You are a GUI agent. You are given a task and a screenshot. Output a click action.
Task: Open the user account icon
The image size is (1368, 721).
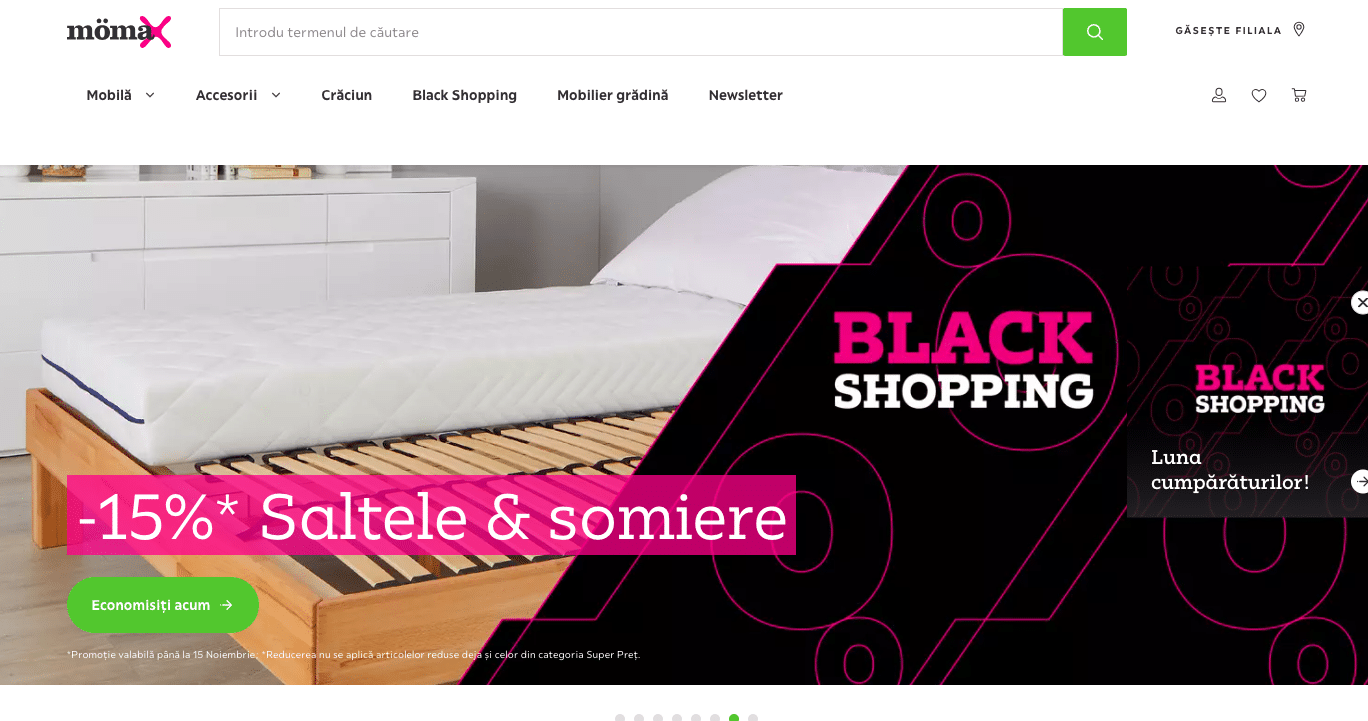(1219, 95)
